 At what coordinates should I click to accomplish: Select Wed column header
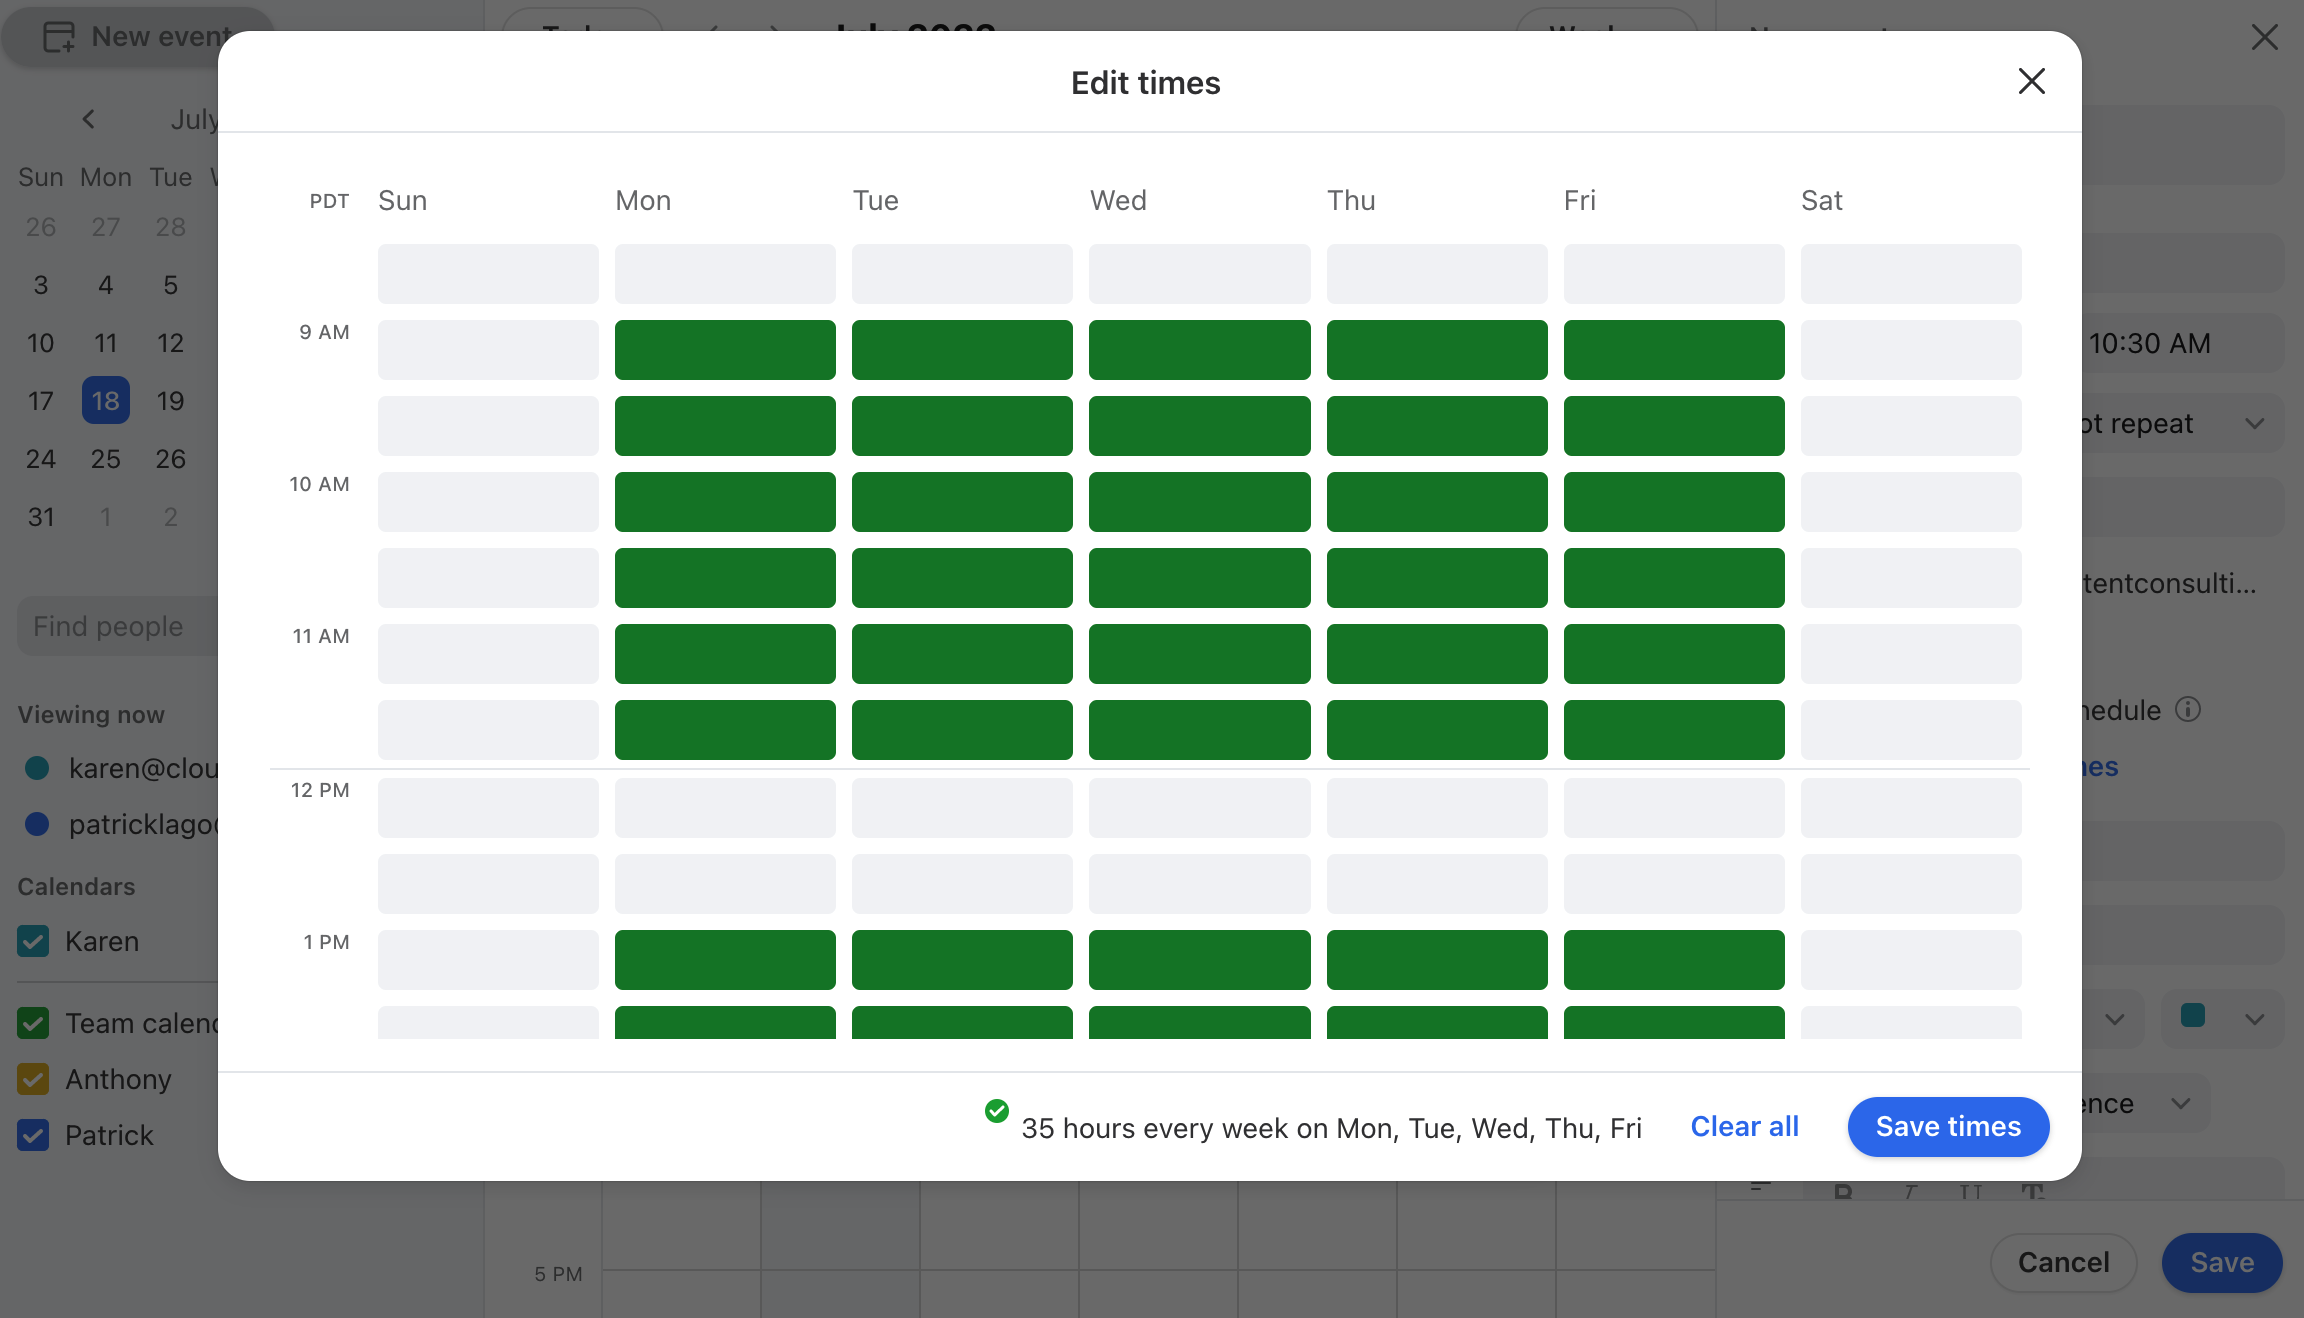1118,201
